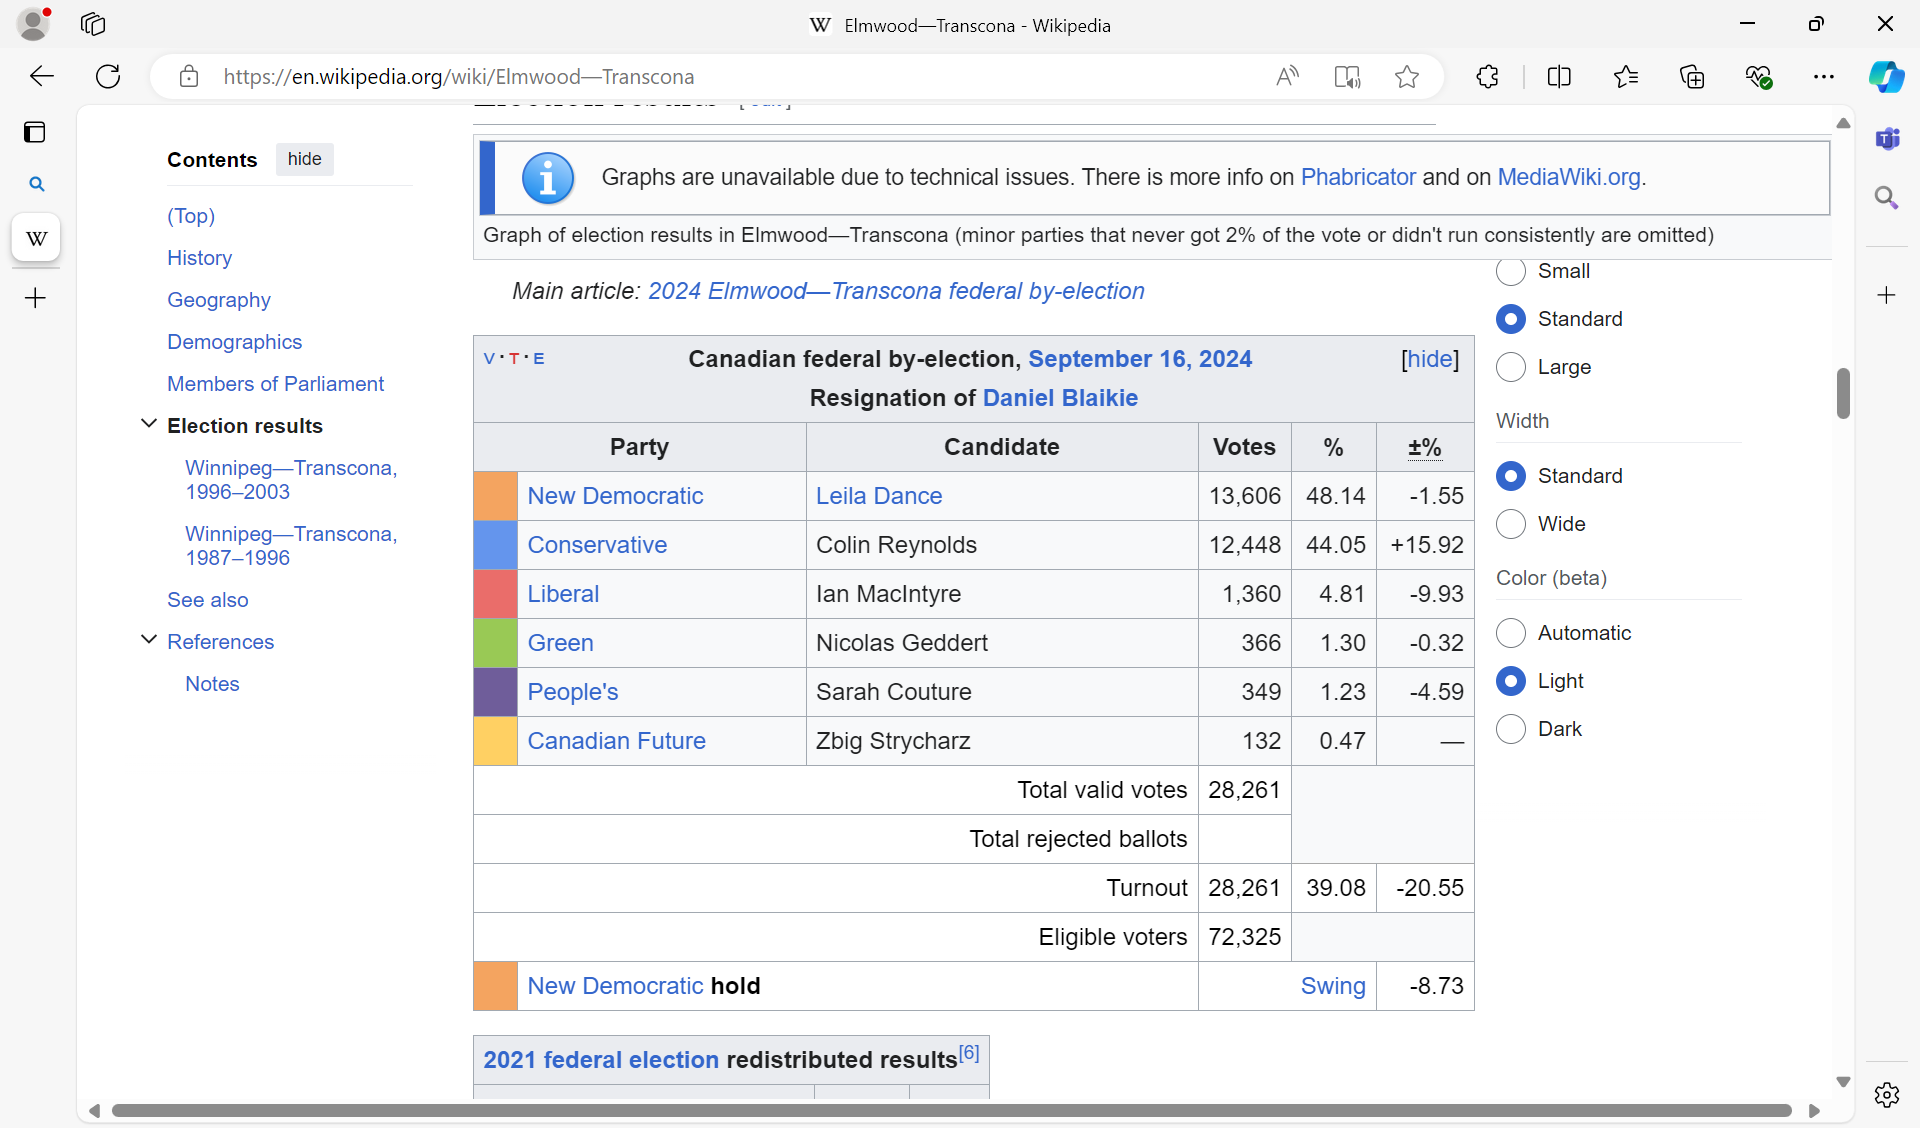The width and height of the screenshot is (1920, 1128).
Task: Open the Daniel Blaikie link
Action: tap(1060, 398)
